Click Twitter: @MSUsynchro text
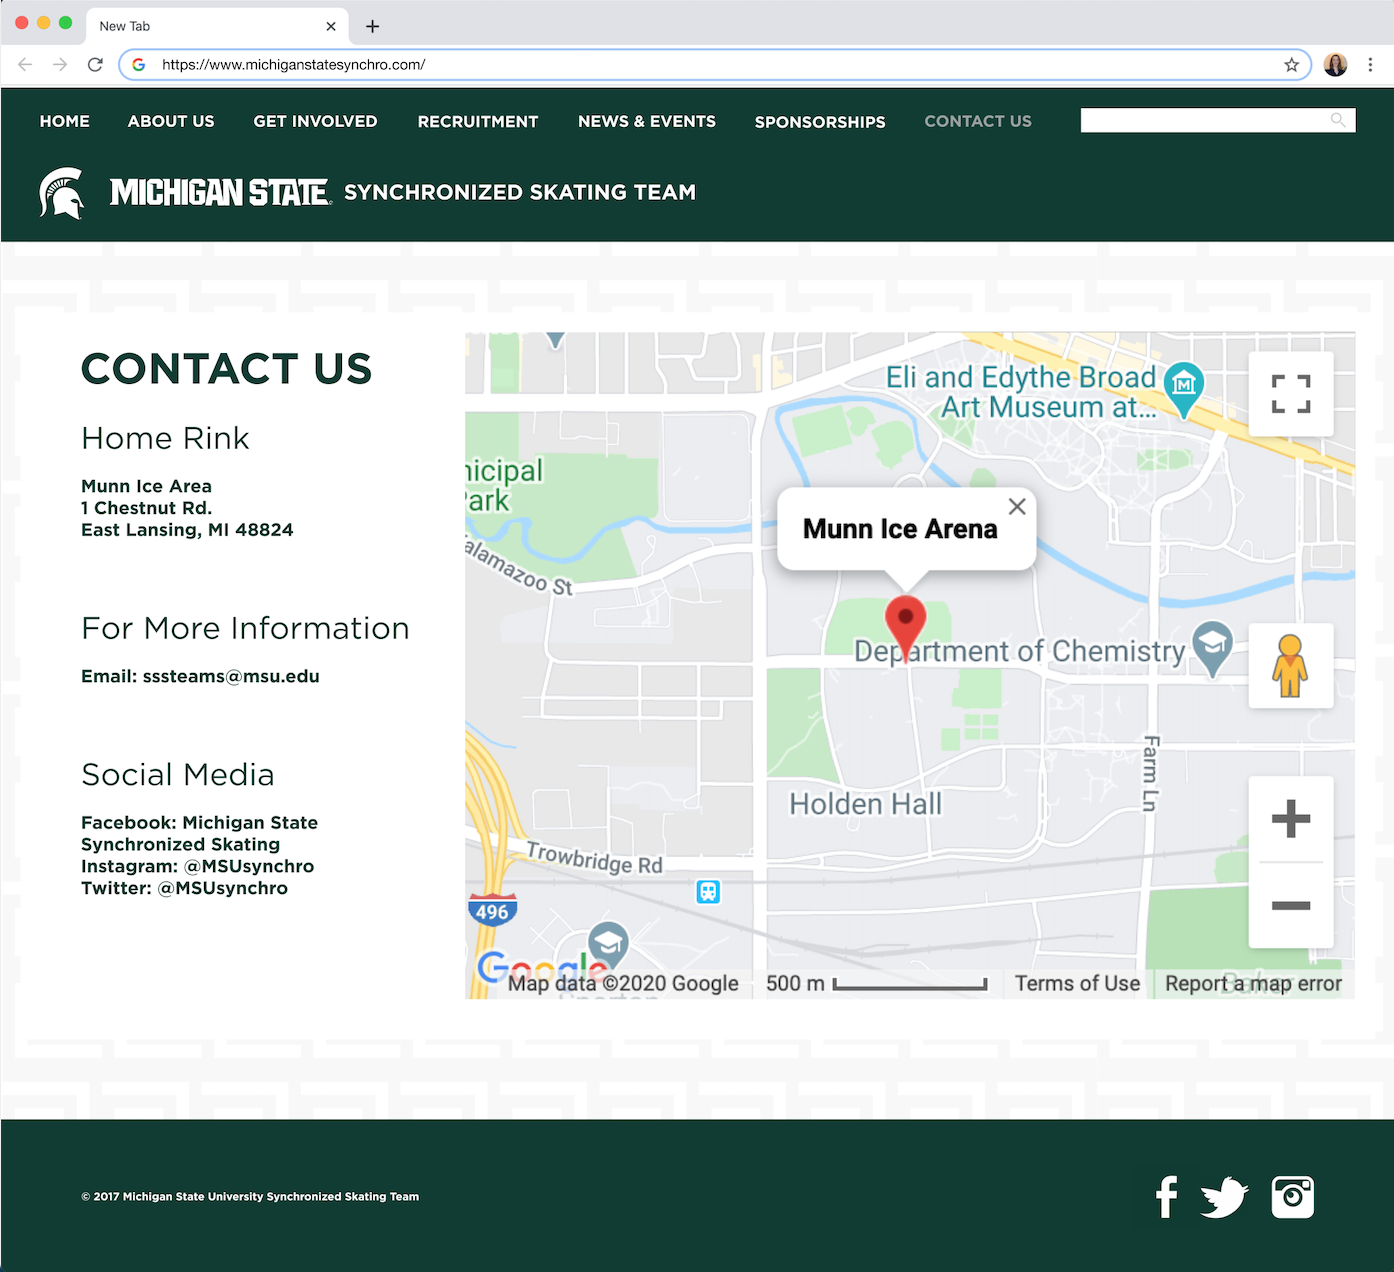Image resolution: width=1394 pixels, height=1272 pixels. point(184,888)
